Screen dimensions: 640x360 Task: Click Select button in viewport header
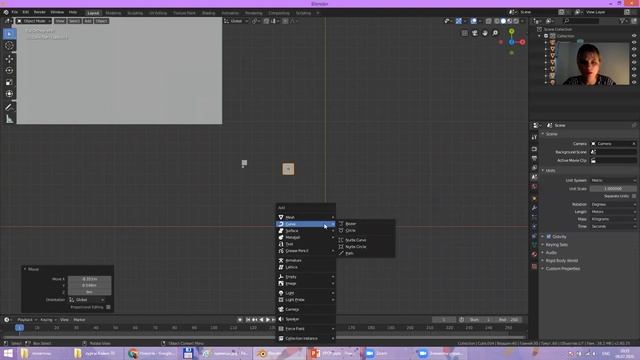coord(74,21)
